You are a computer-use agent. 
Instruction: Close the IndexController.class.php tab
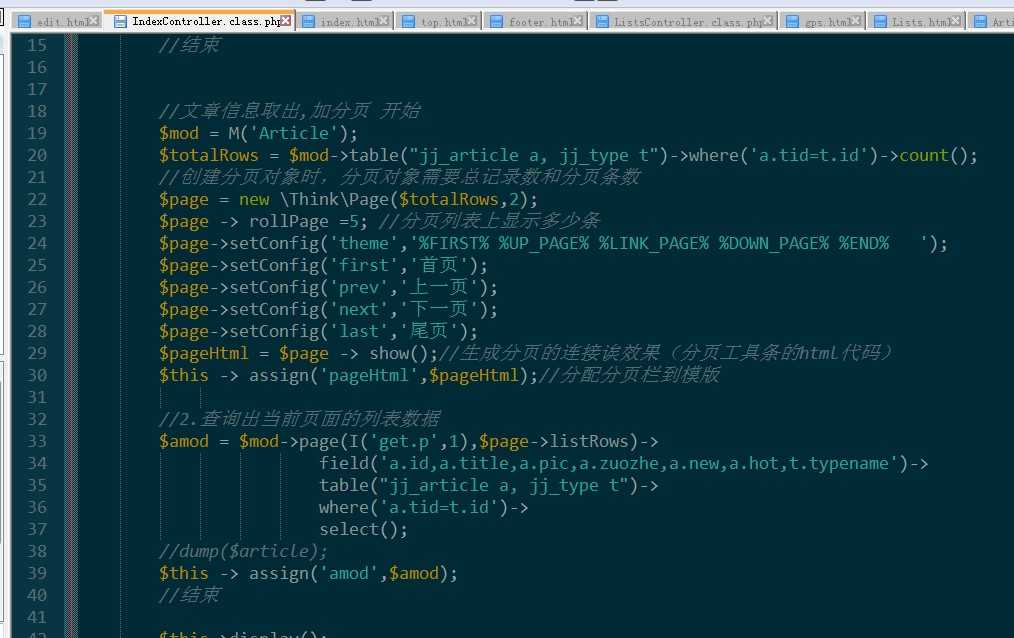coord(285,21)
